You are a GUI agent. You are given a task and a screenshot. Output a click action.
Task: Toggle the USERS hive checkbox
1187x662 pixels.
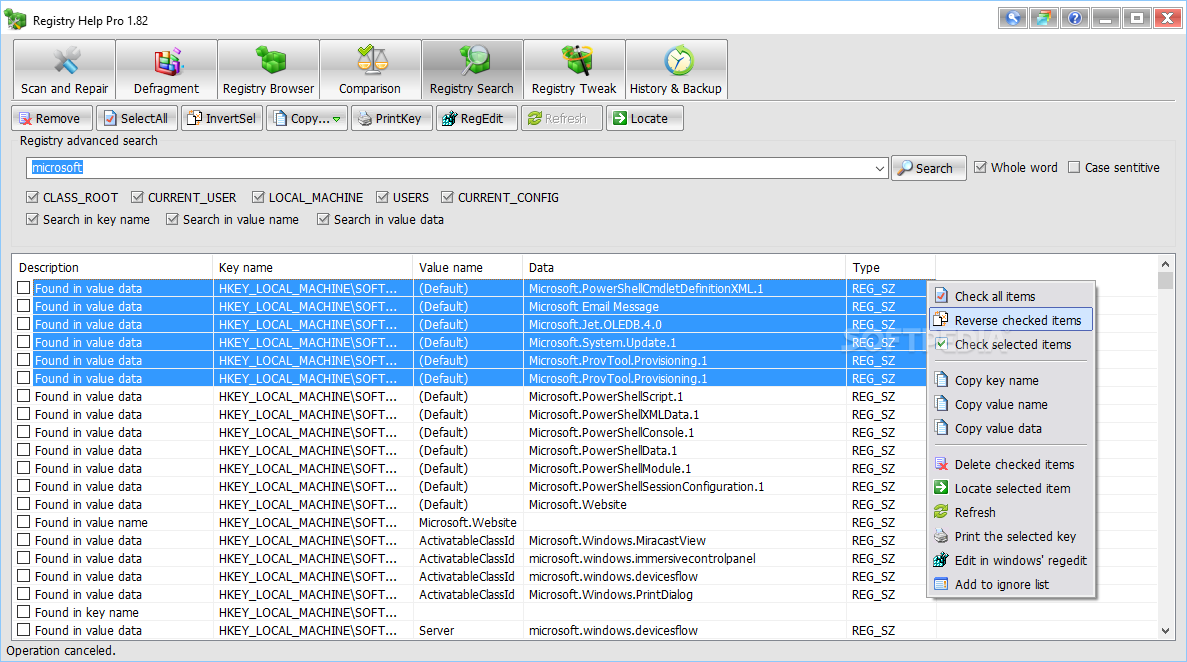[x=382, y=198]
